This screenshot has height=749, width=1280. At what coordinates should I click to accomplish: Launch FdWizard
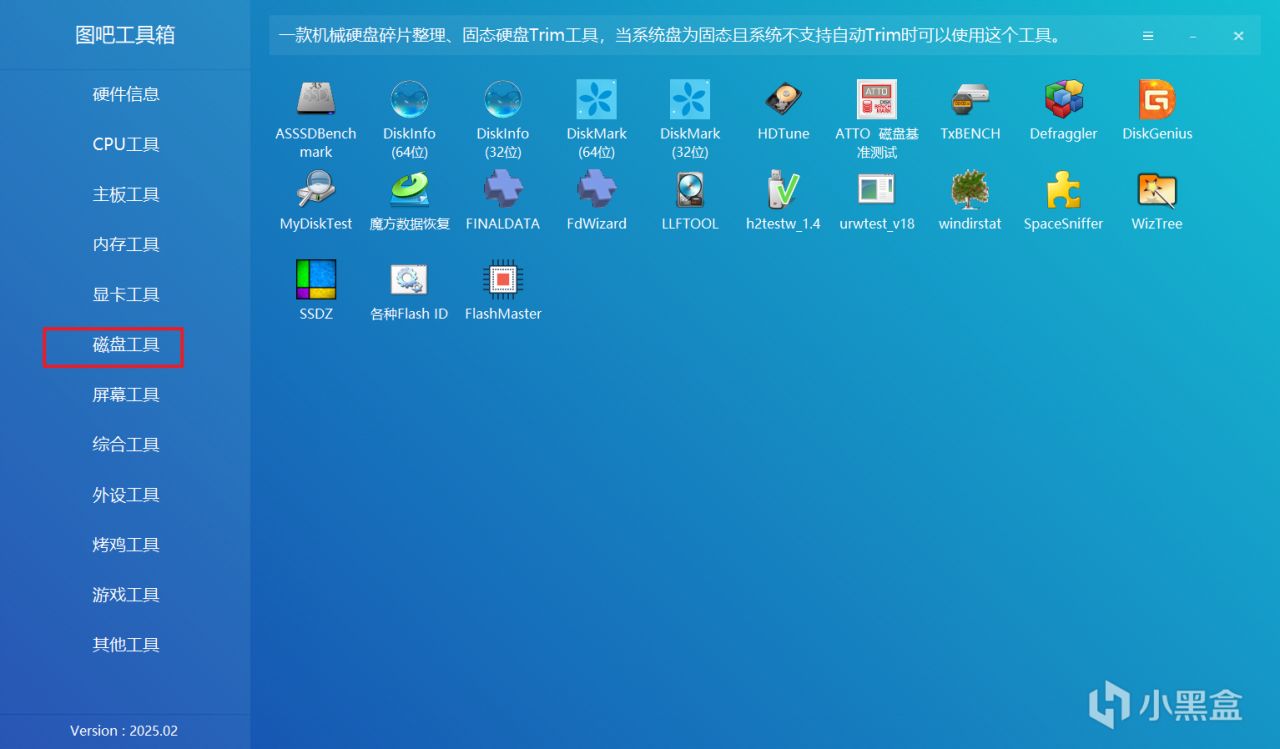pos(597,201)
